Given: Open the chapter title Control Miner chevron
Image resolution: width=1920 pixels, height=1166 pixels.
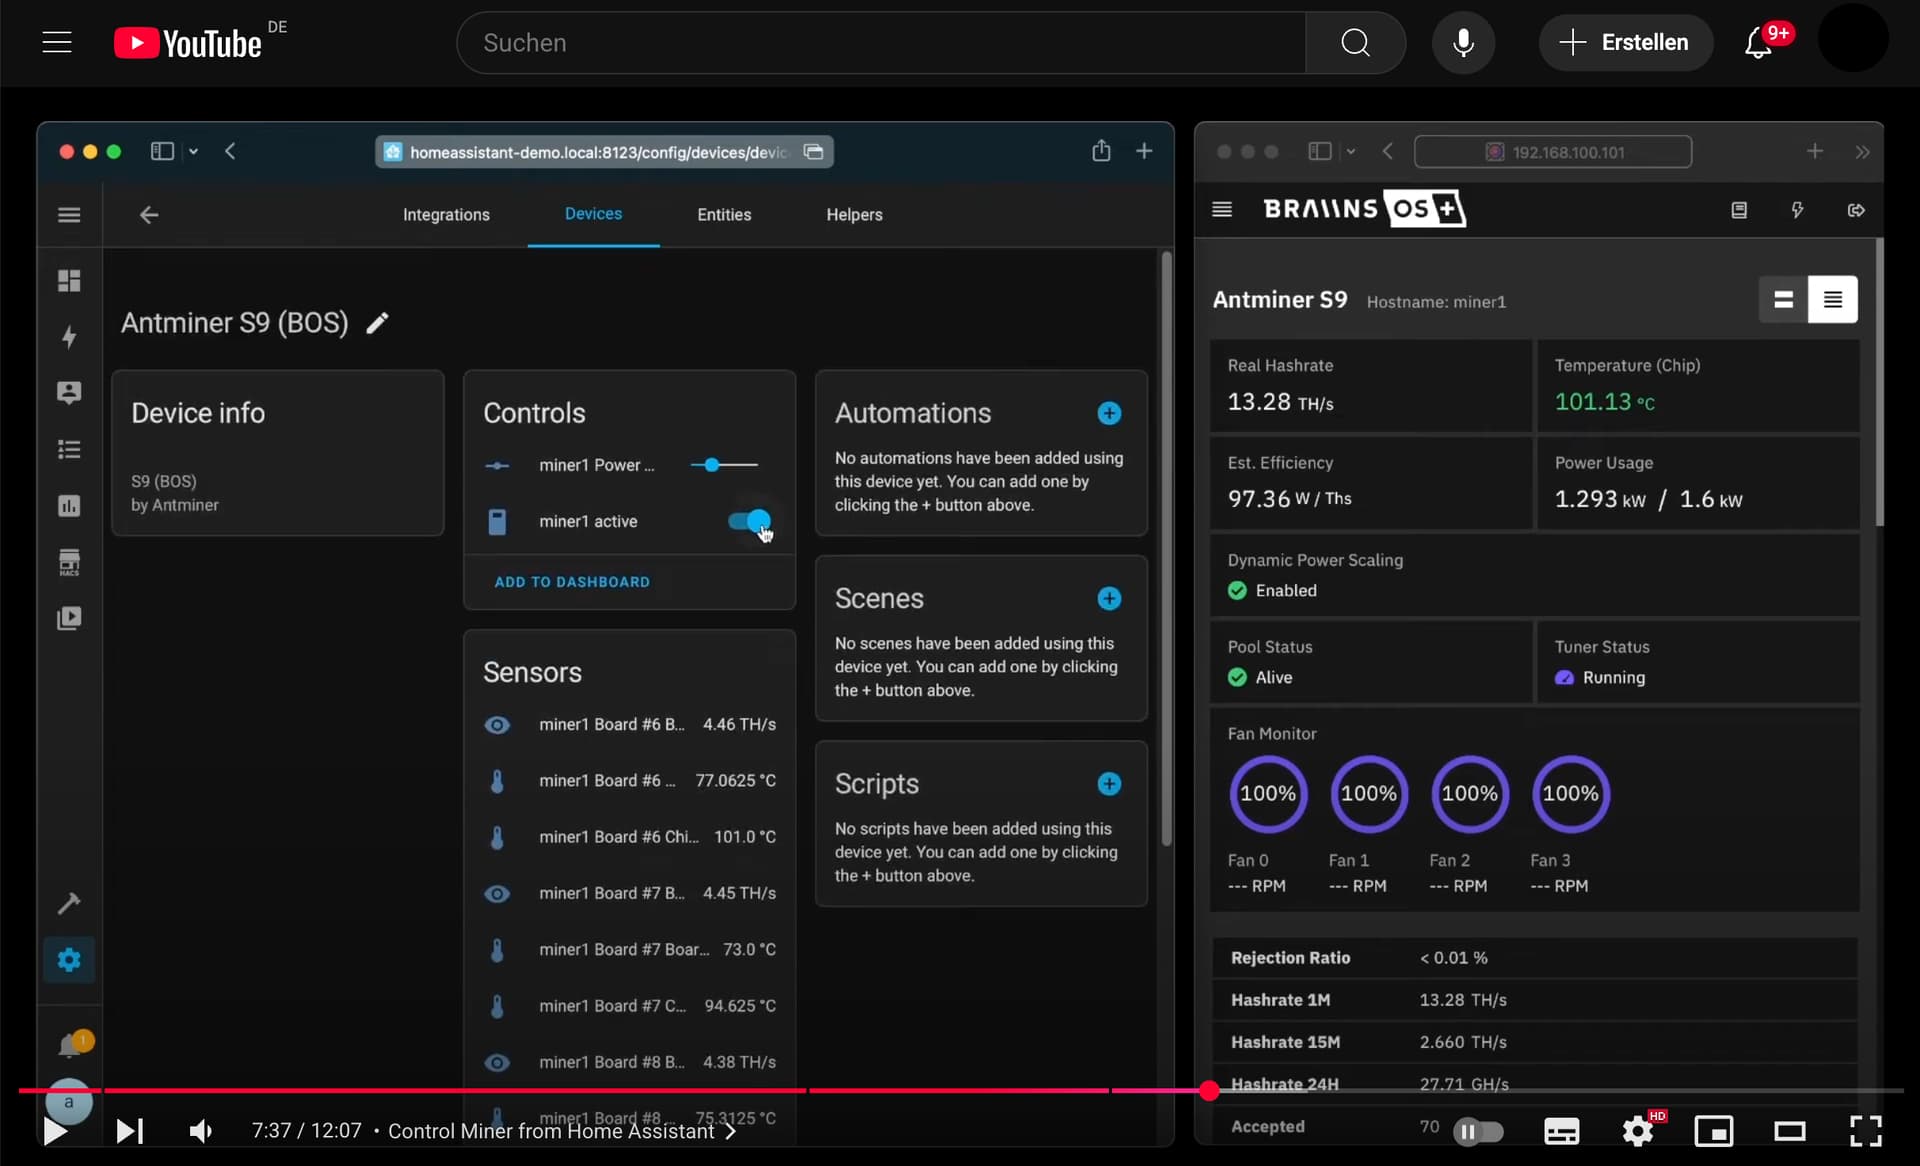Looking at the screenshot, I should point(731,1131).
